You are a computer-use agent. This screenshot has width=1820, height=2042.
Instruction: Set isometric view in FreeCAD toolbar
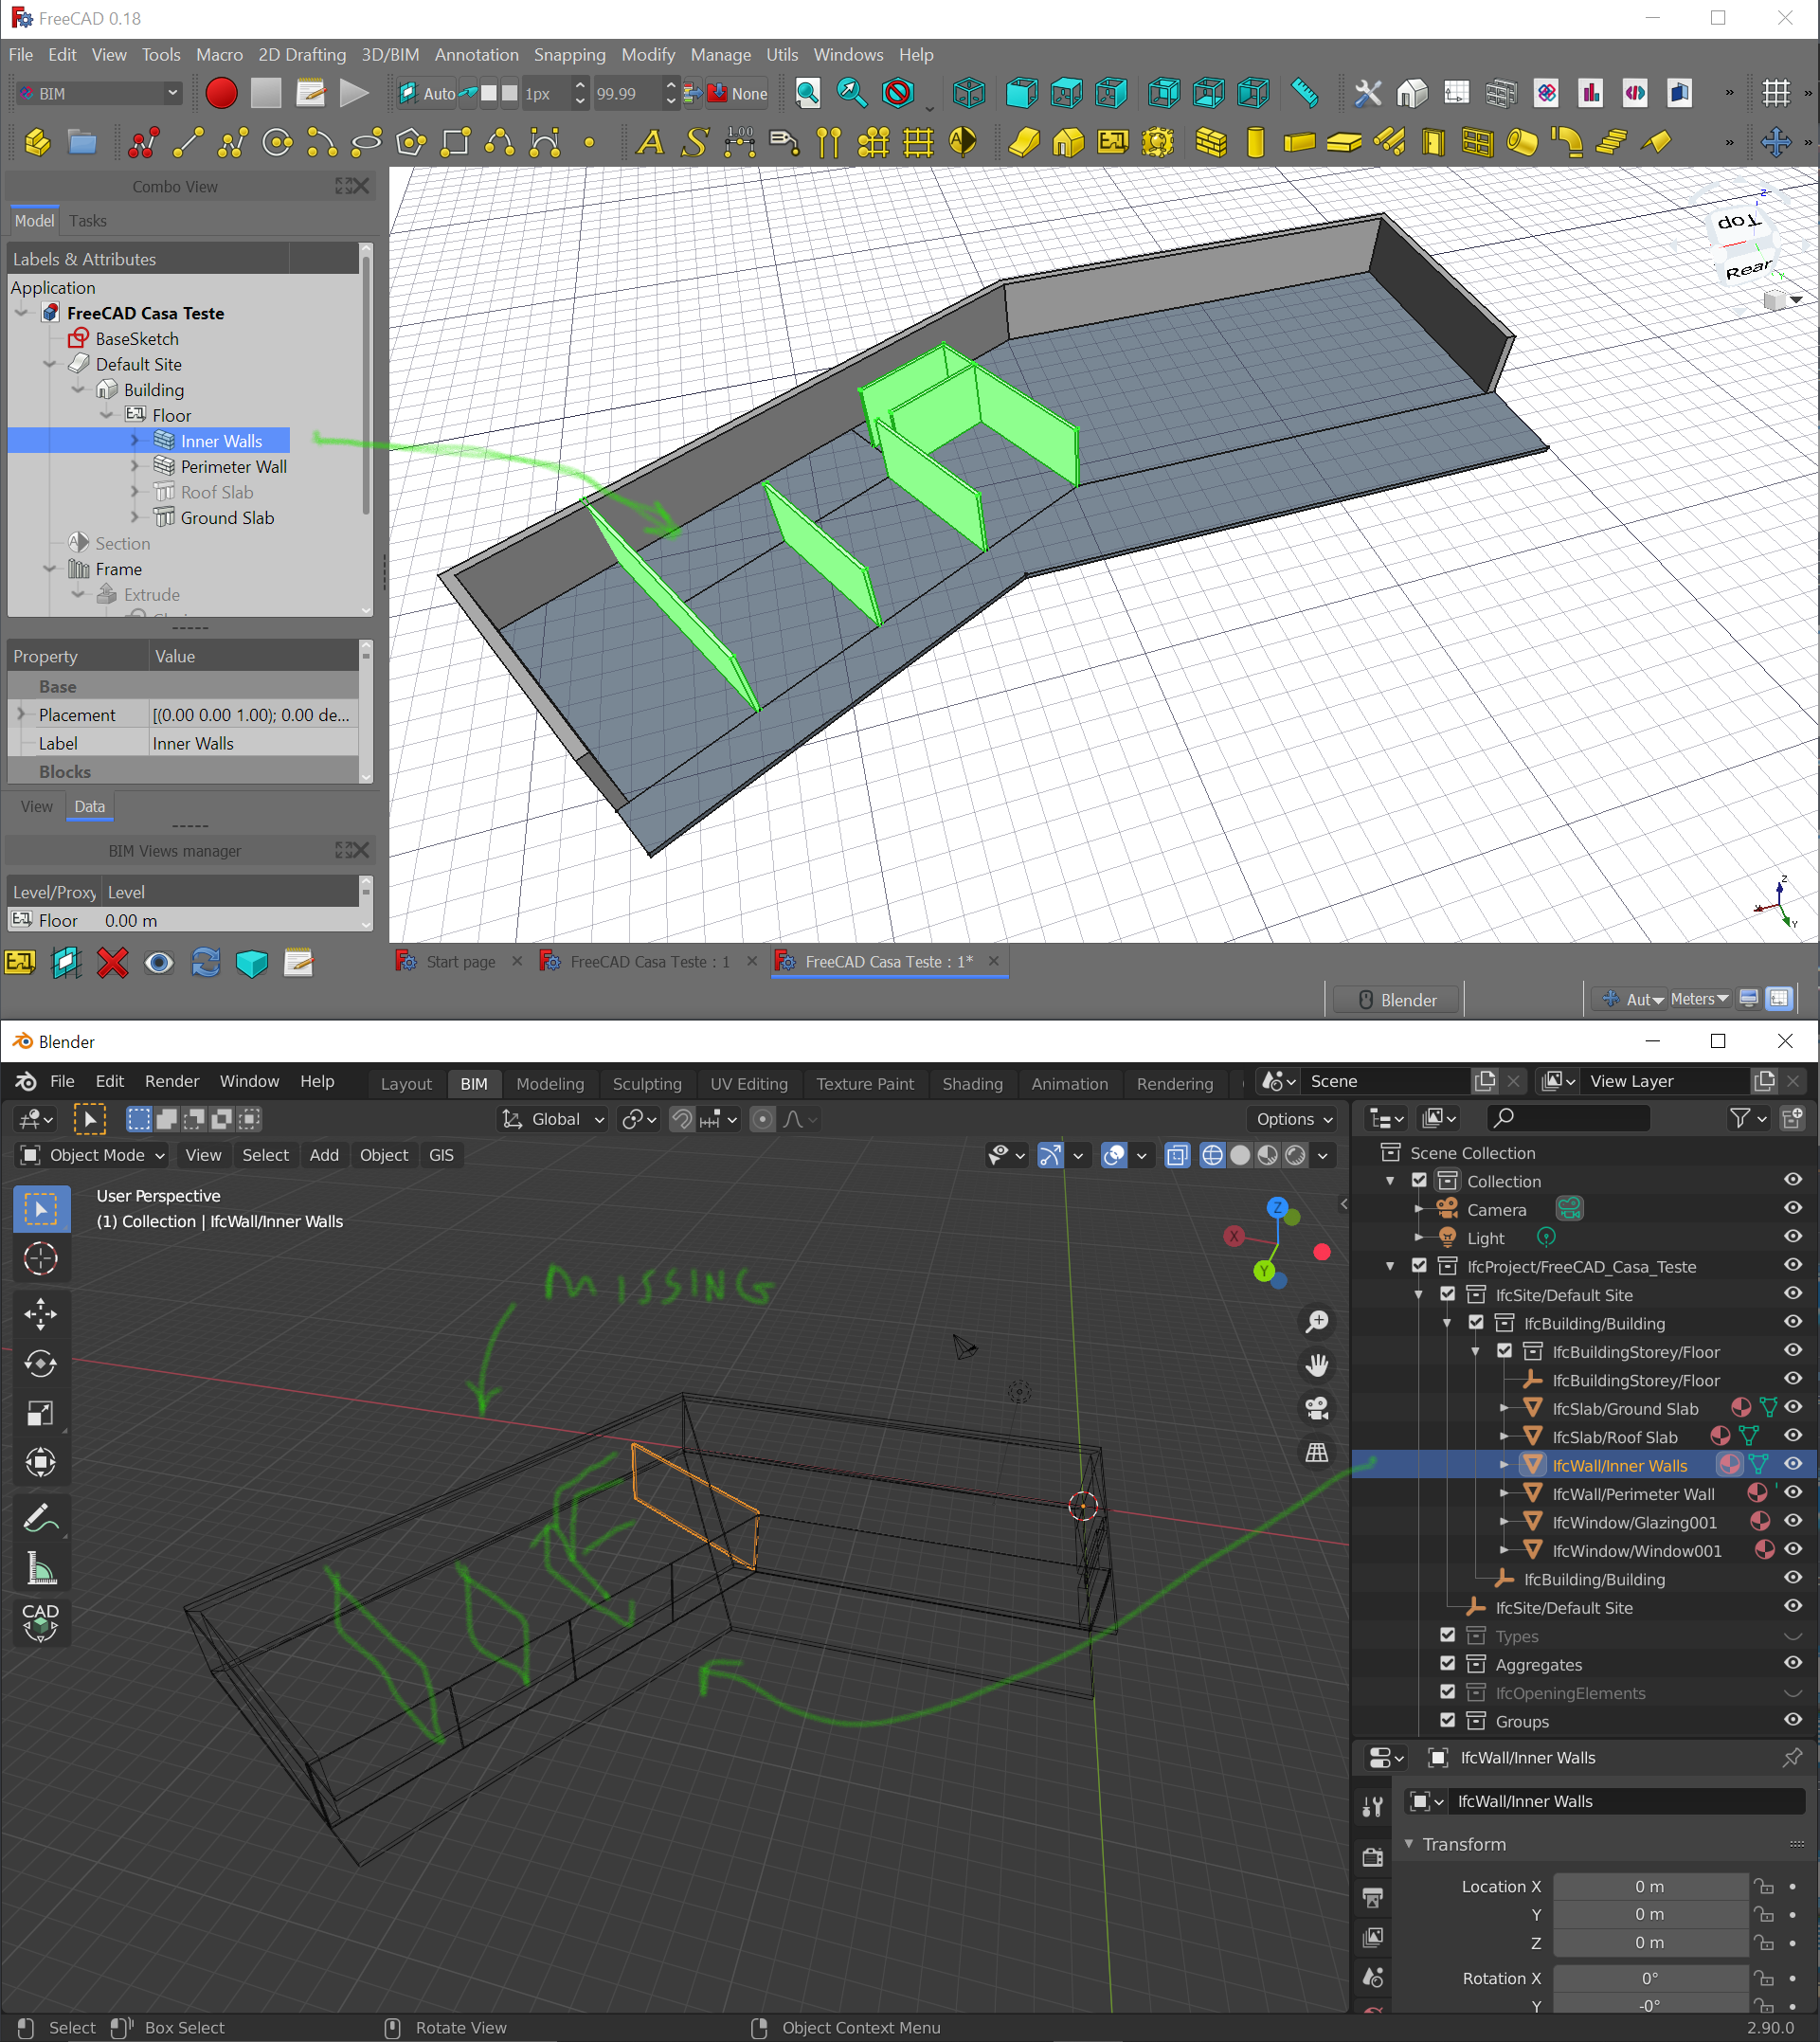click(968, 93)
